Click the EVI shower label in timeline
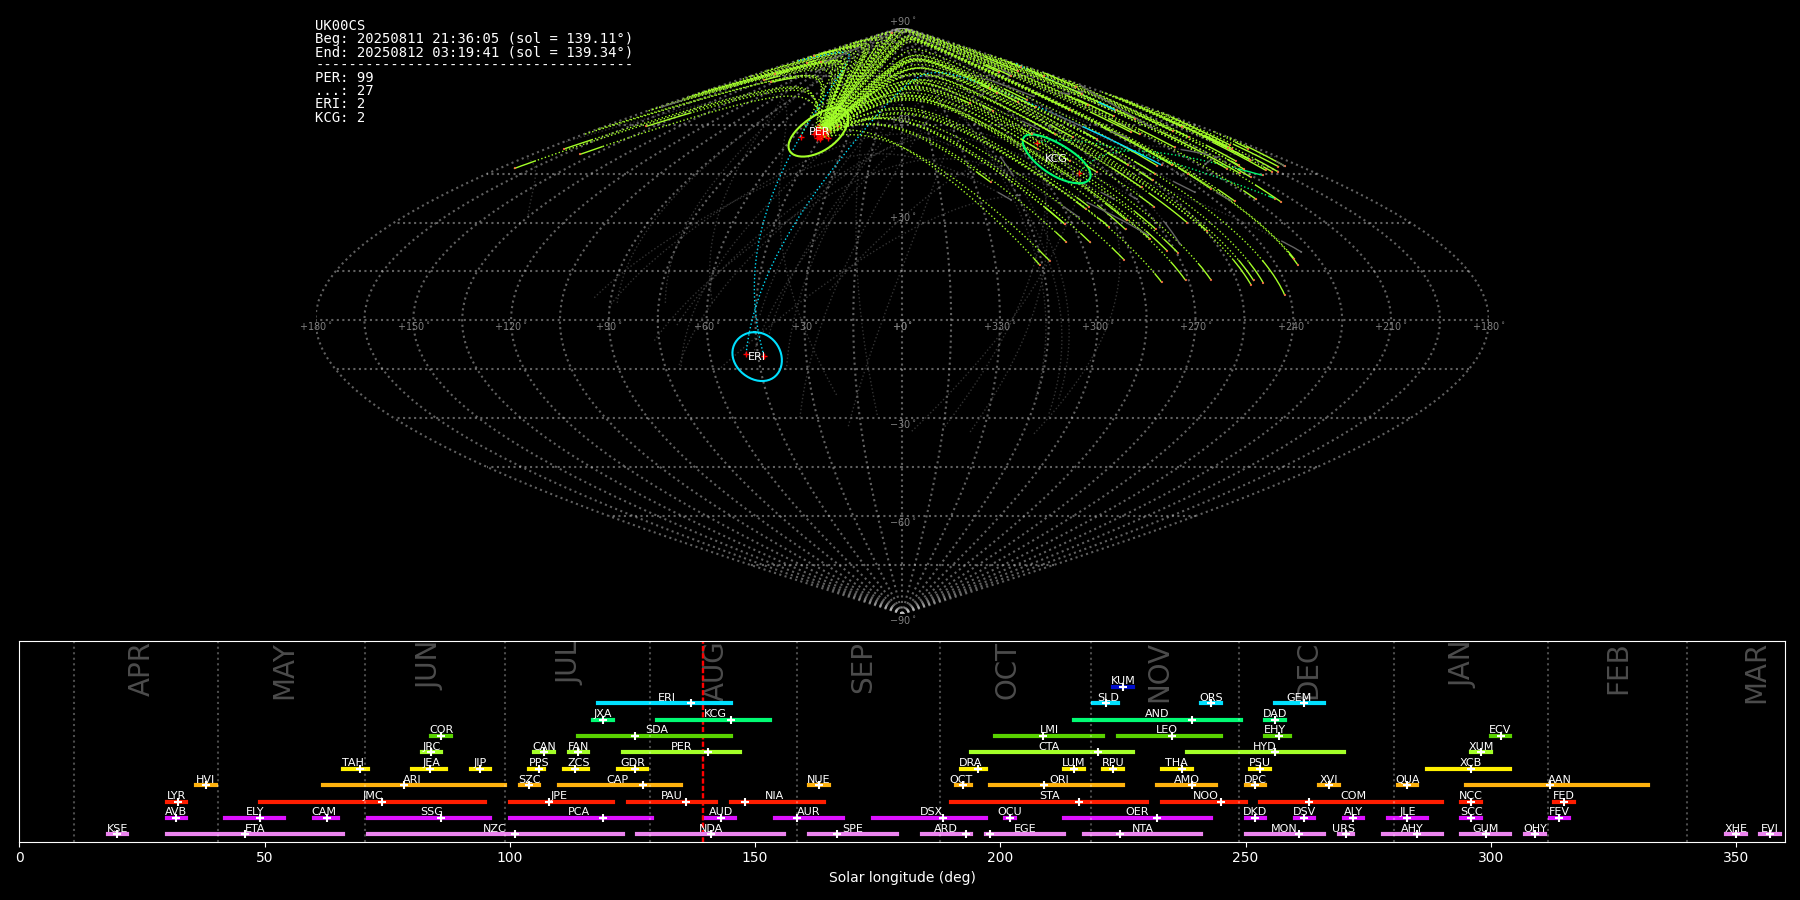Screen dimensions: 1800x900 tap(1769, 828)
